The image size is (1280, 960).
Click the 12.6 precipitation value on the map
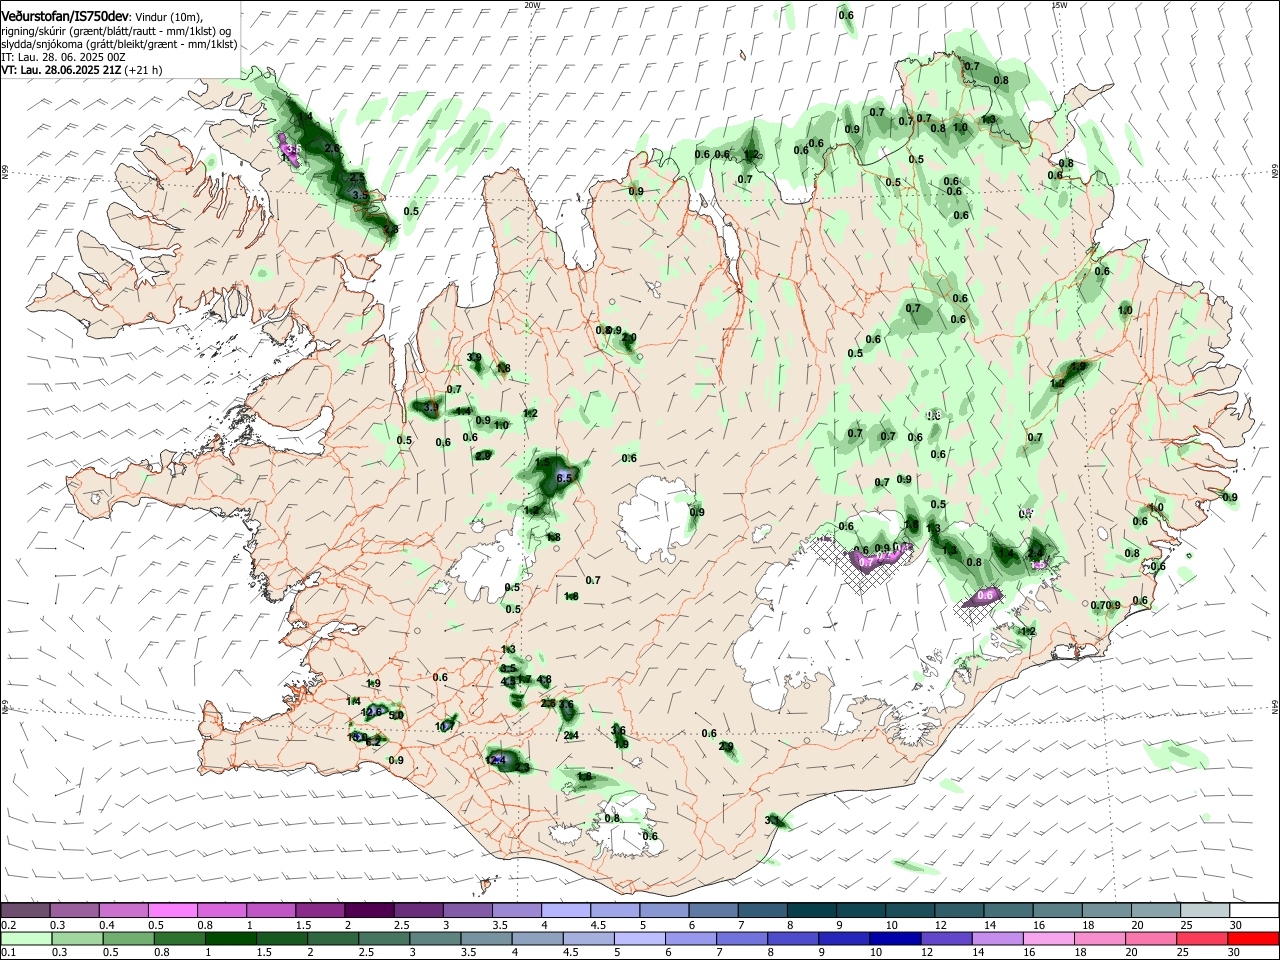click(x=372, y=712)
